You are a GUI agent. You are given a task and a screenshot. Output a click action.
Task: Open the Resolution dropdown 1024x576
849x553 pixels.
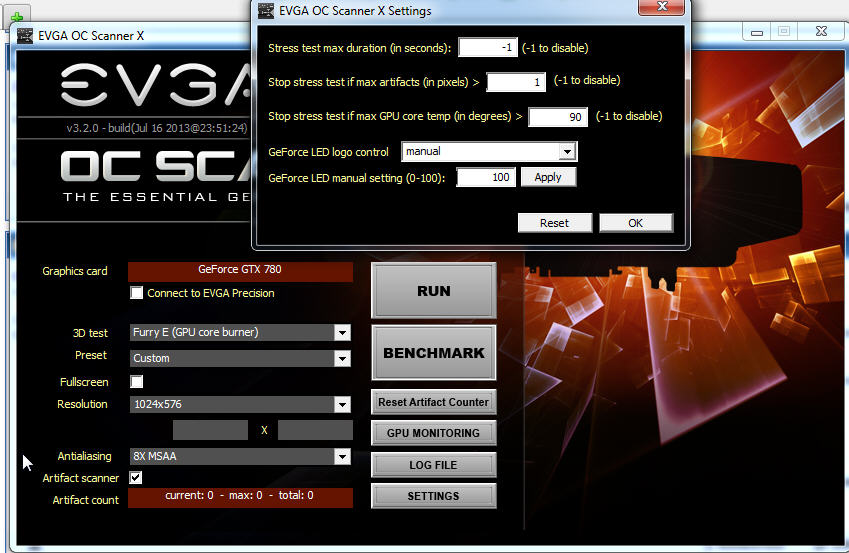coord(342,404)
